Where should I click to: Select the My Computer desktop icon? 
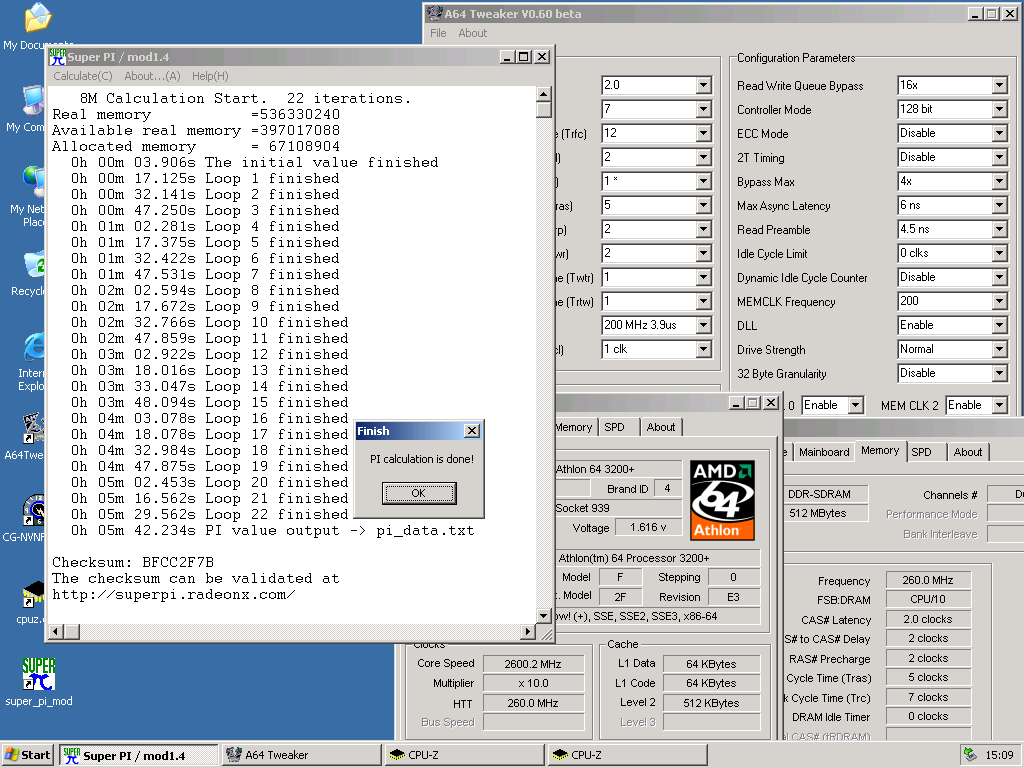tap(33, 101)
